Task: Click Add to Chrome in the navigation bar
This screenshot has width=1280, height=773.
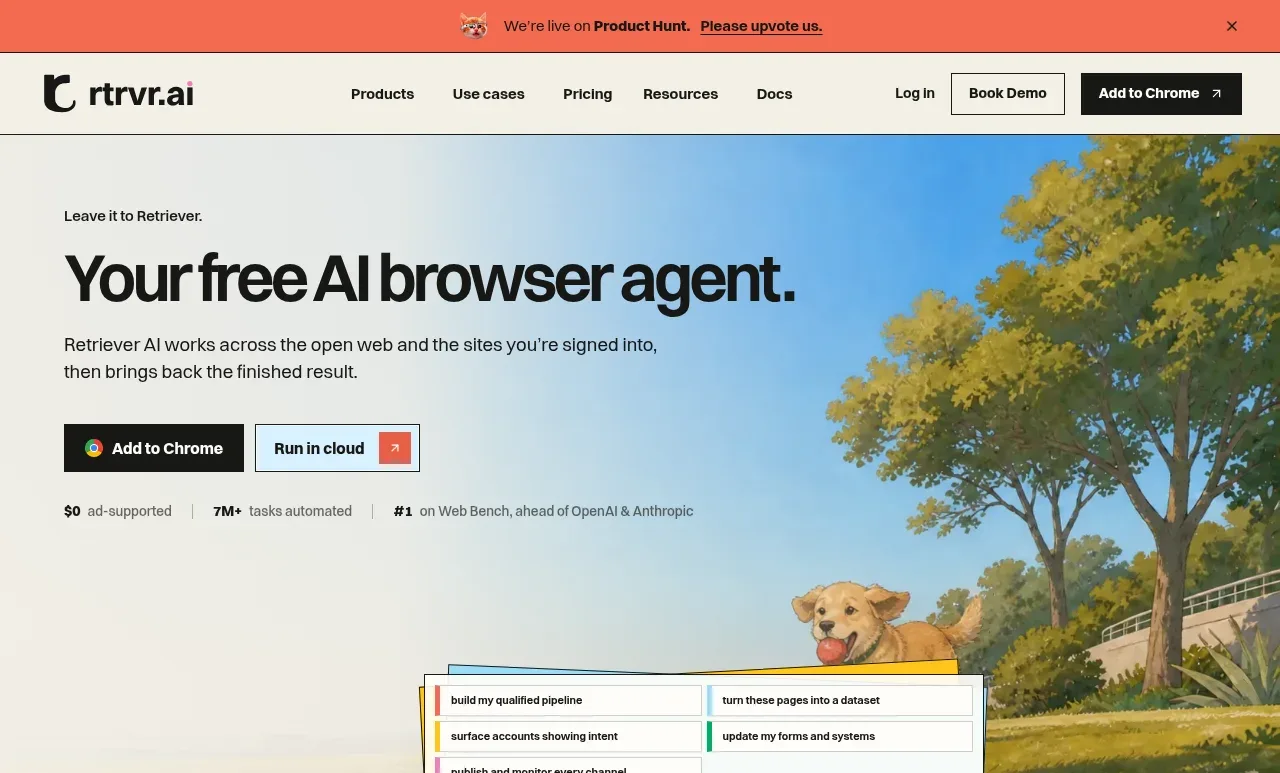Action: pyautogui.click(x=1161, y=94)
